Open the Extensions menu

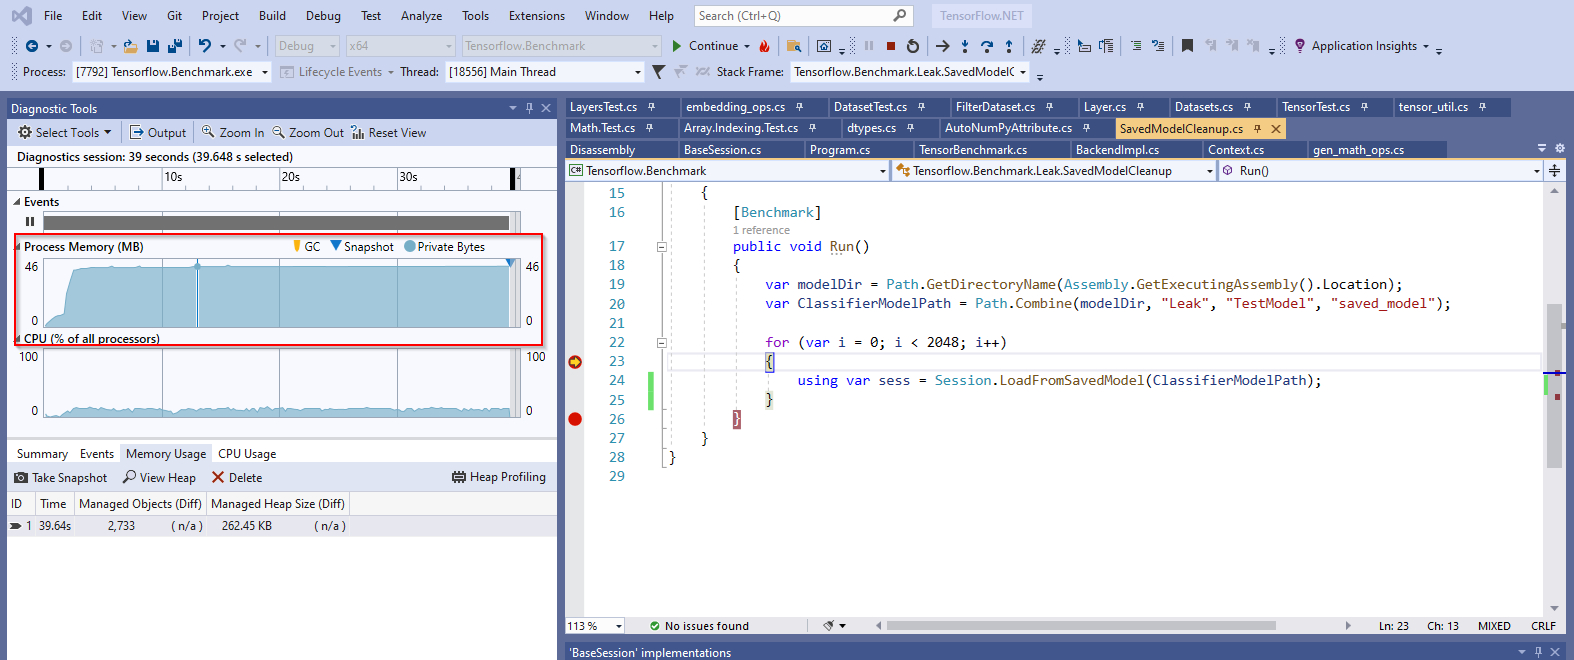pyautogui.click(x=537, y=16)
